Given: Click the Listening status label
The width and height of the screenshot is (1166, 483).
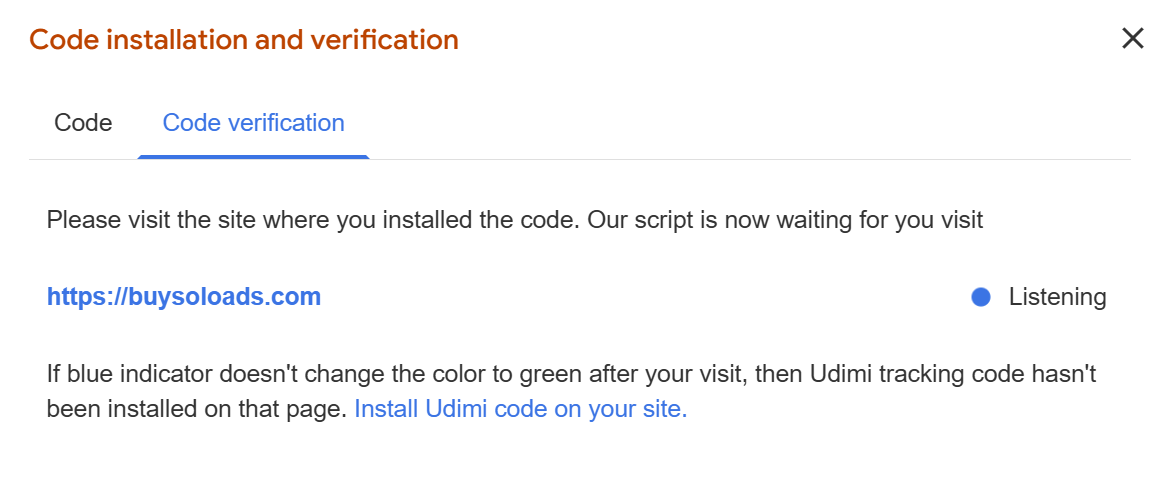Looking at the screenshot, I should [1057, 297].
